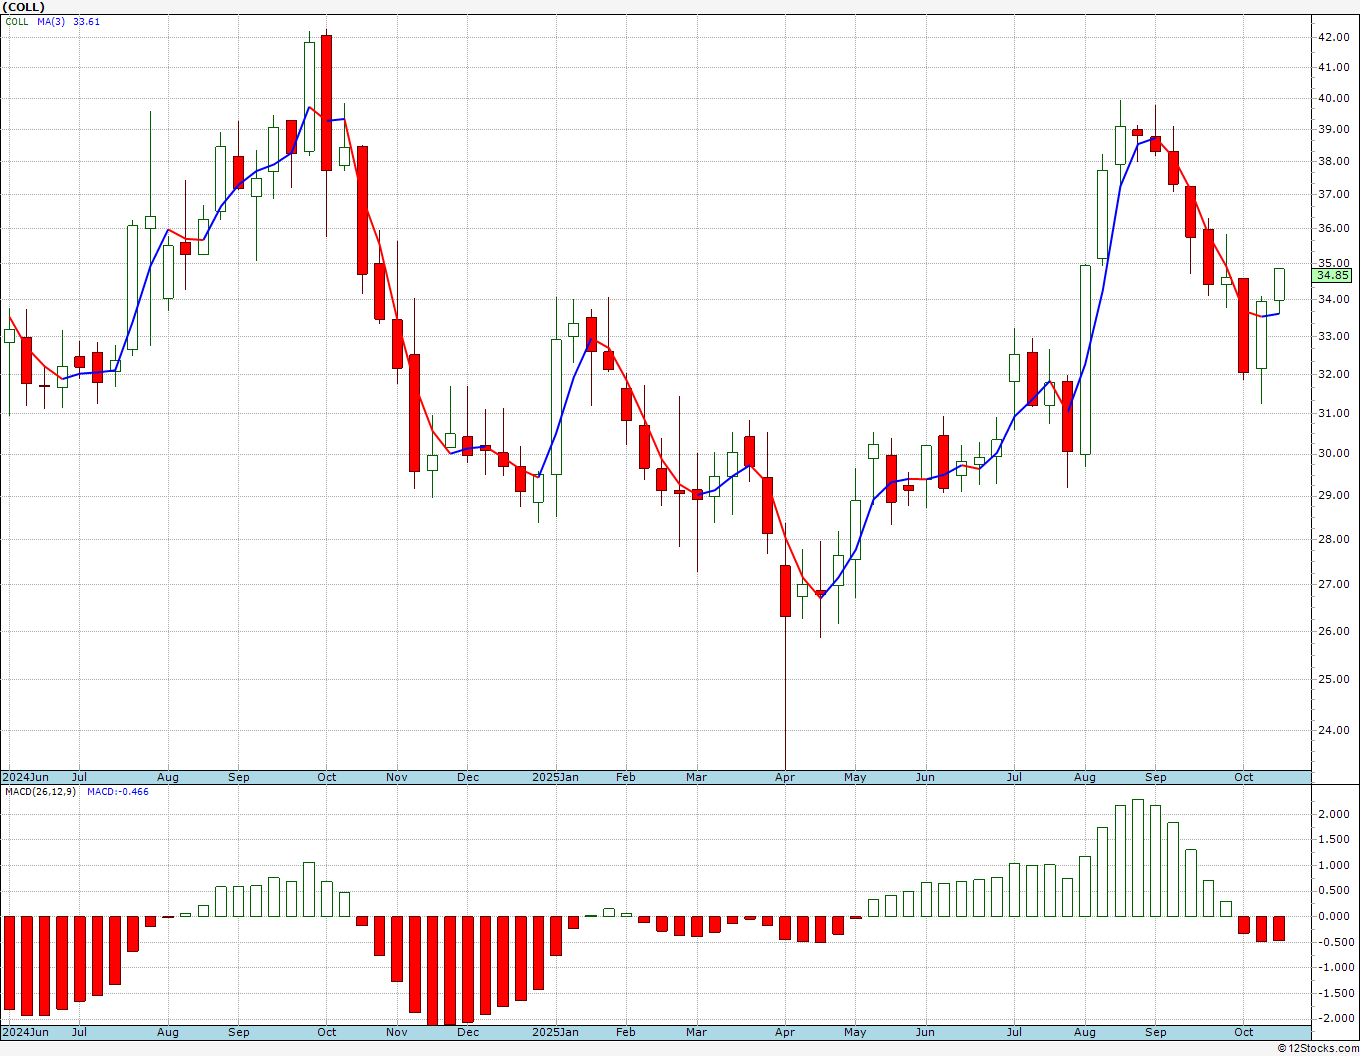
Task: Click the 0.500 MACD axis label
Action: (x=1336, y=891)
